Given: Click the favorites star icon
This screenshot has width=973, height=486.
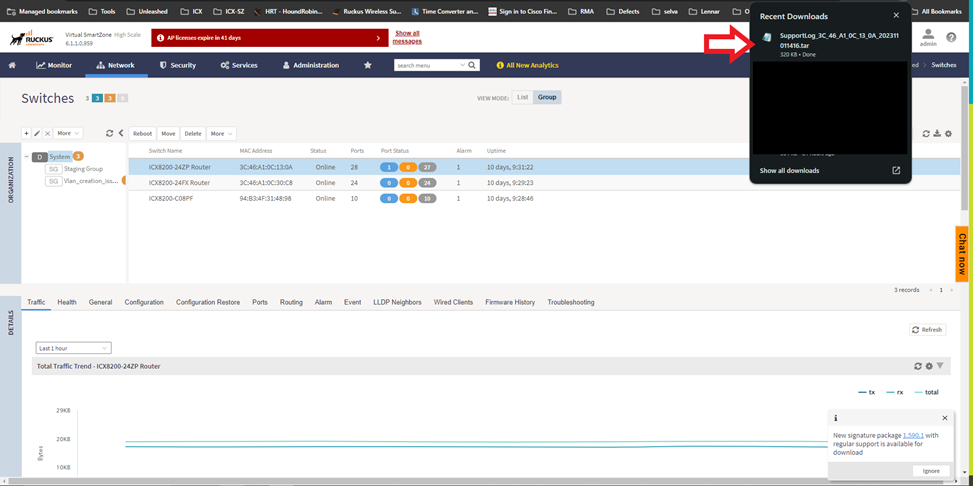Looking at the screenshot, I should point(367,65).
